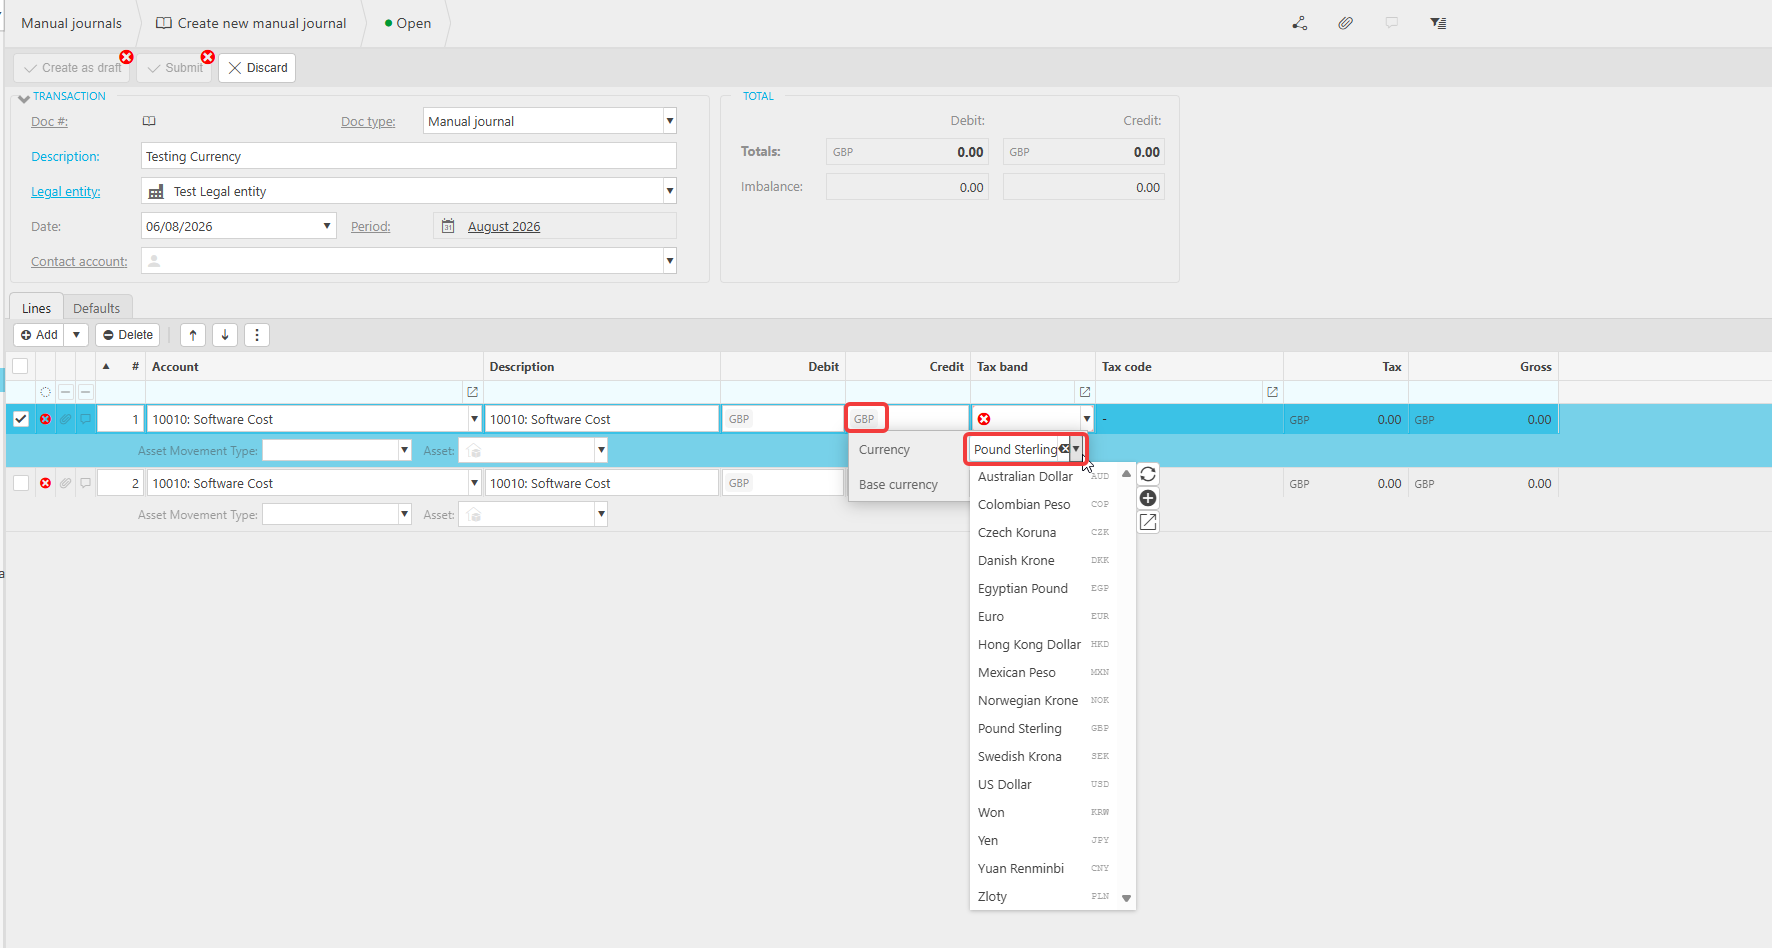Click the error icon on line 1

[45, 419]
